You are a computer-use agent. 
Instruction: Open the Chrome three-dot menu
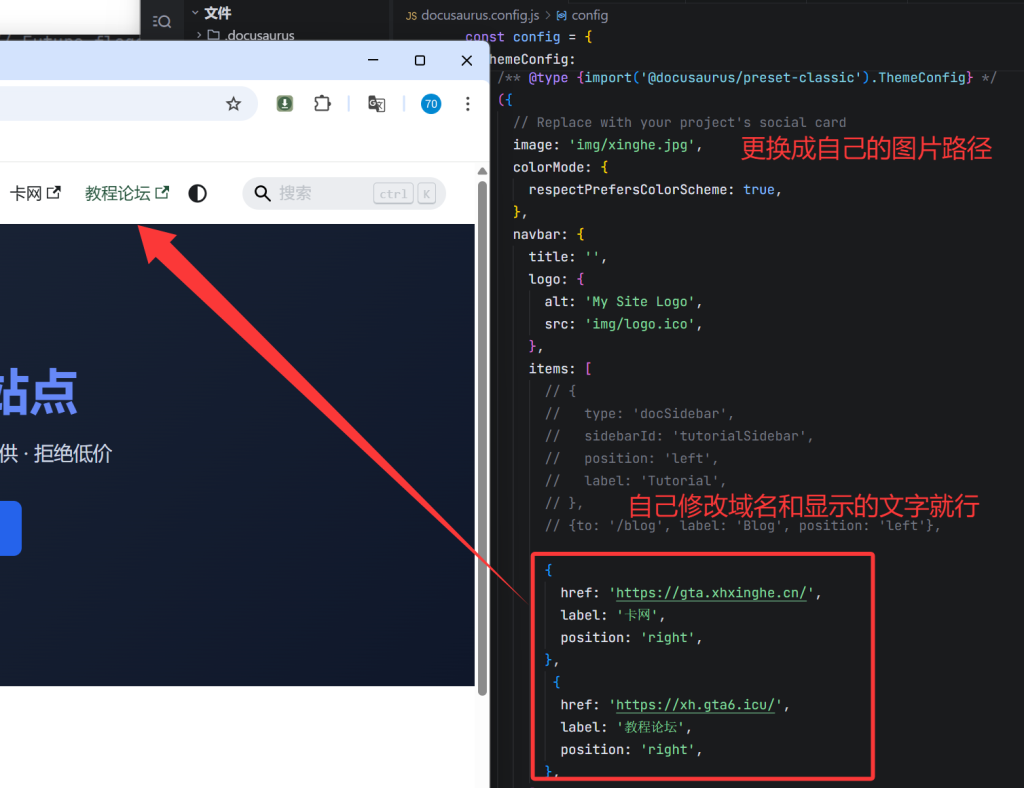coord(467,104)
